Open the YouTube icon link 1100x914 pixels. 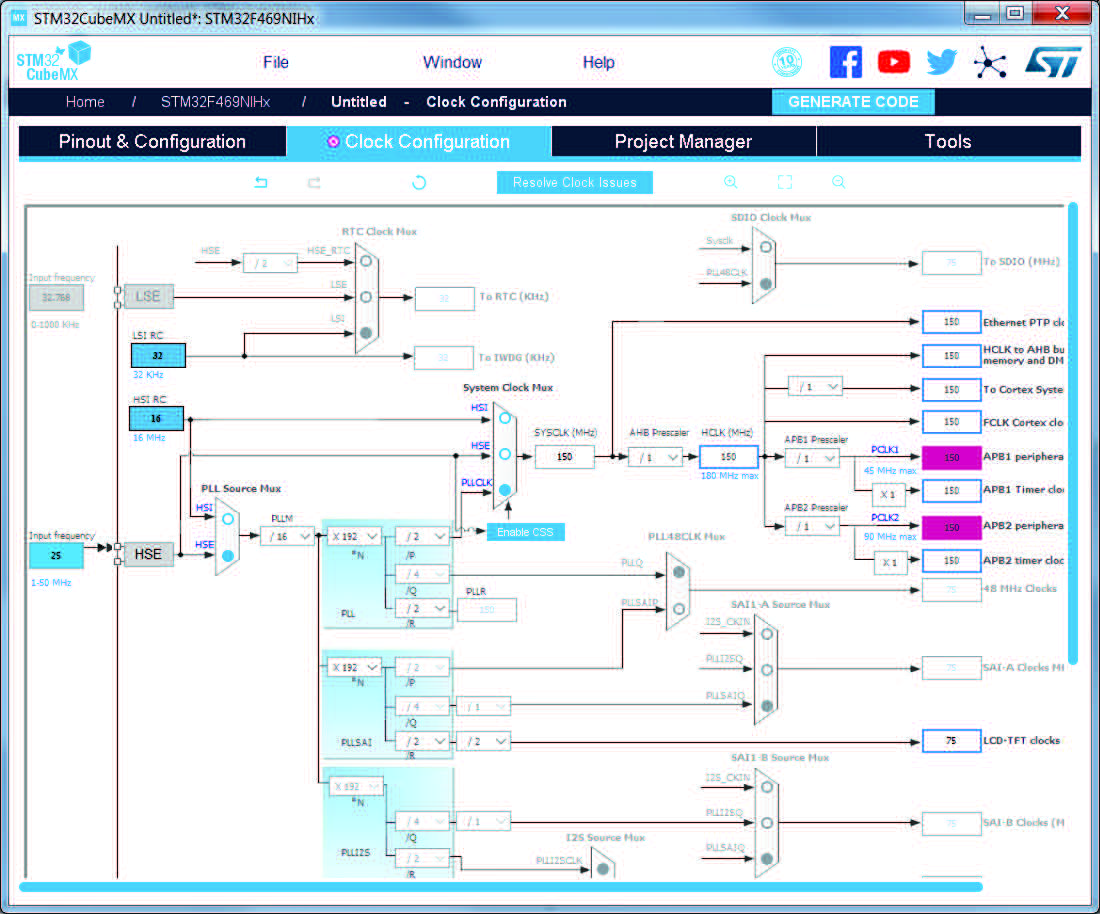pos(894,62)
